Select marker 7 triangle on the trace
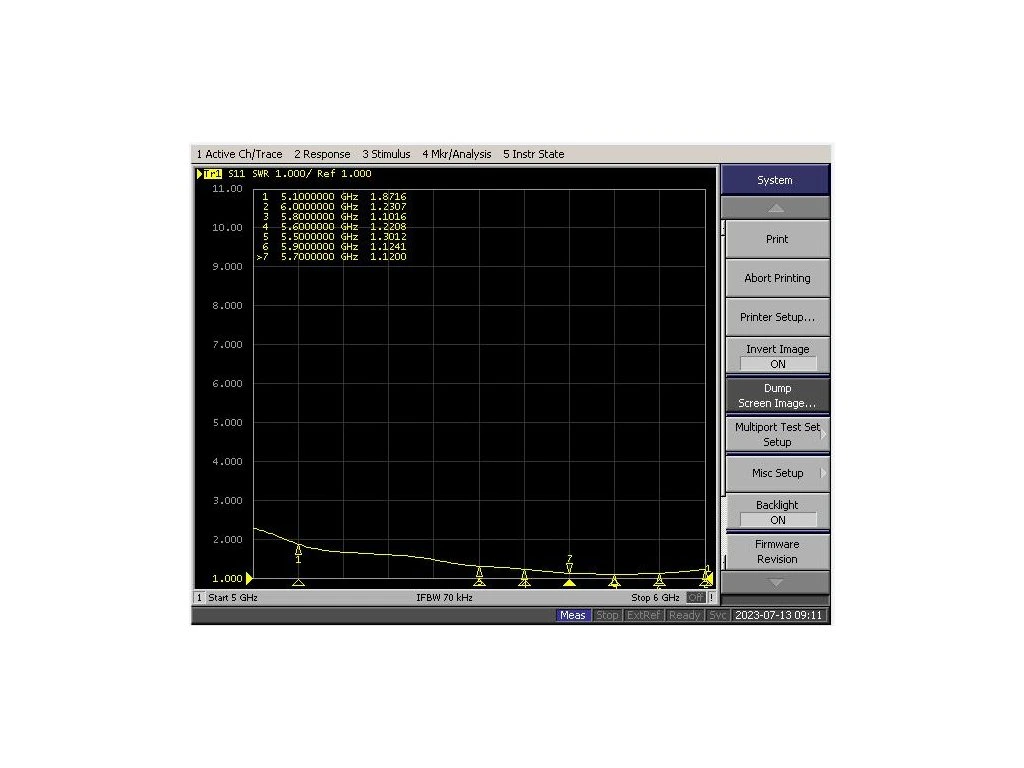1024x768 pixels. pyautogui.click(x=568, y=566)
